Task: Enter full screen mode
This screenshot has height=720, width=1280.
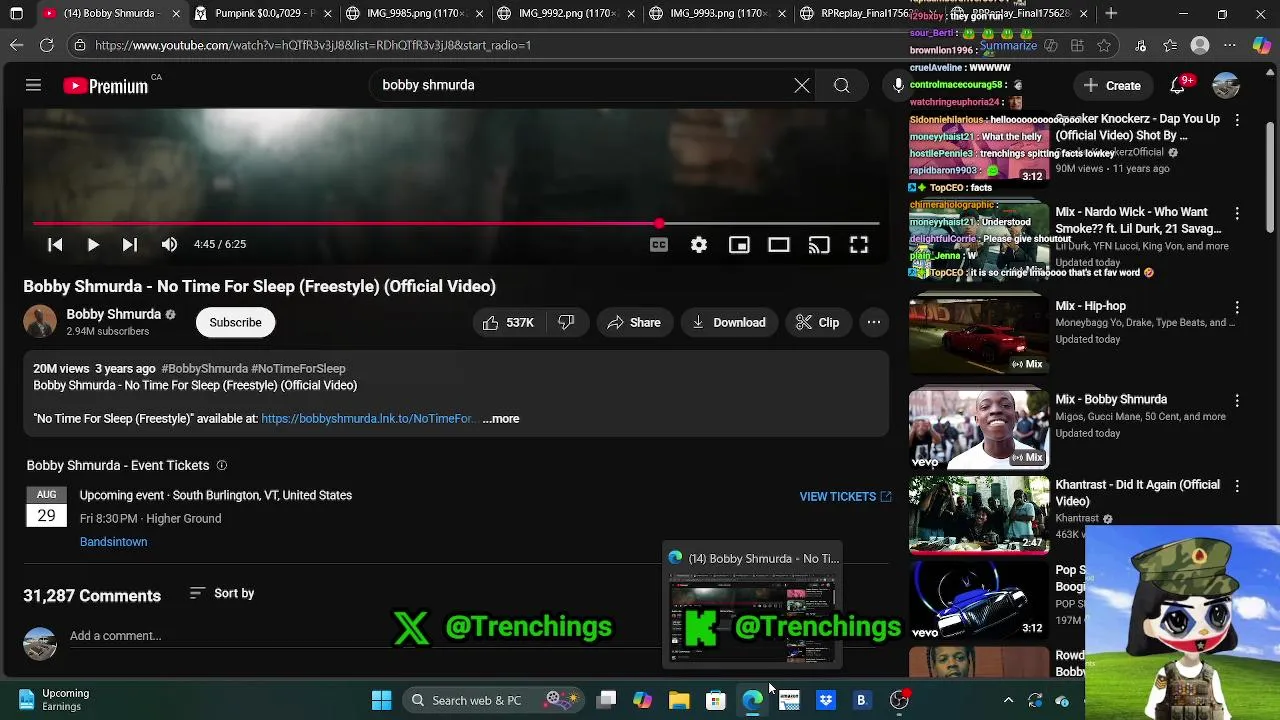Action: (x=859, y=244)
